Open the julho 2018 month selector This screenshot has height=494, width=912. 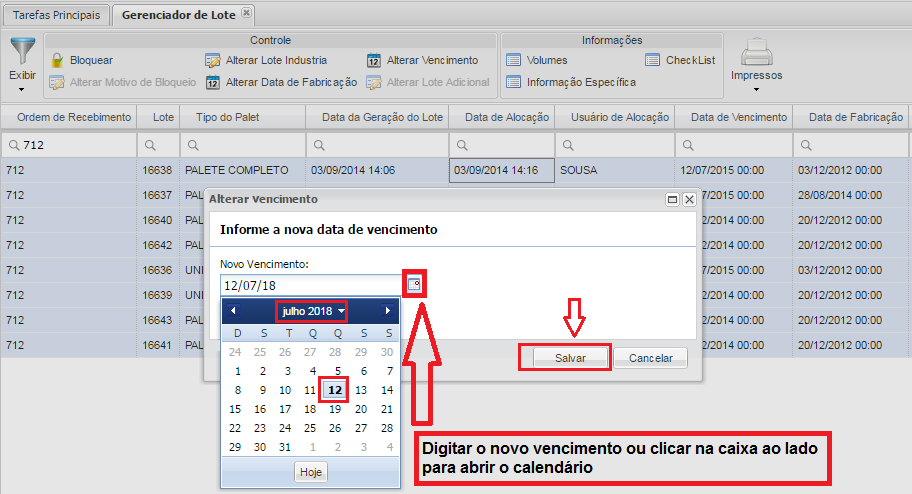(x=312, y=311)
